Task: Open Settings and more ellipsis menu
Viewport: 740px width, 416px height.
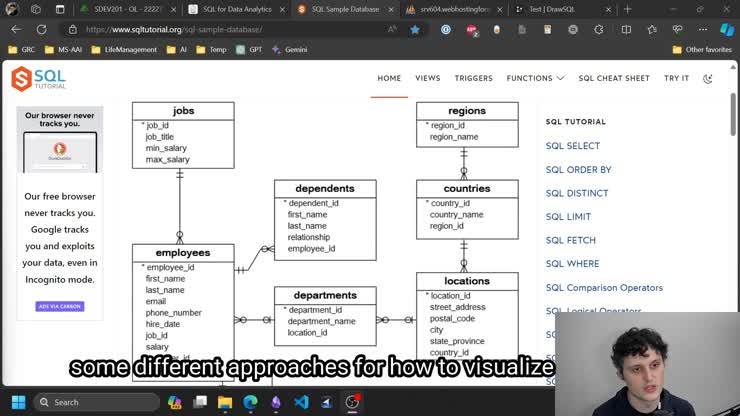Action: [x=703, y=30]
